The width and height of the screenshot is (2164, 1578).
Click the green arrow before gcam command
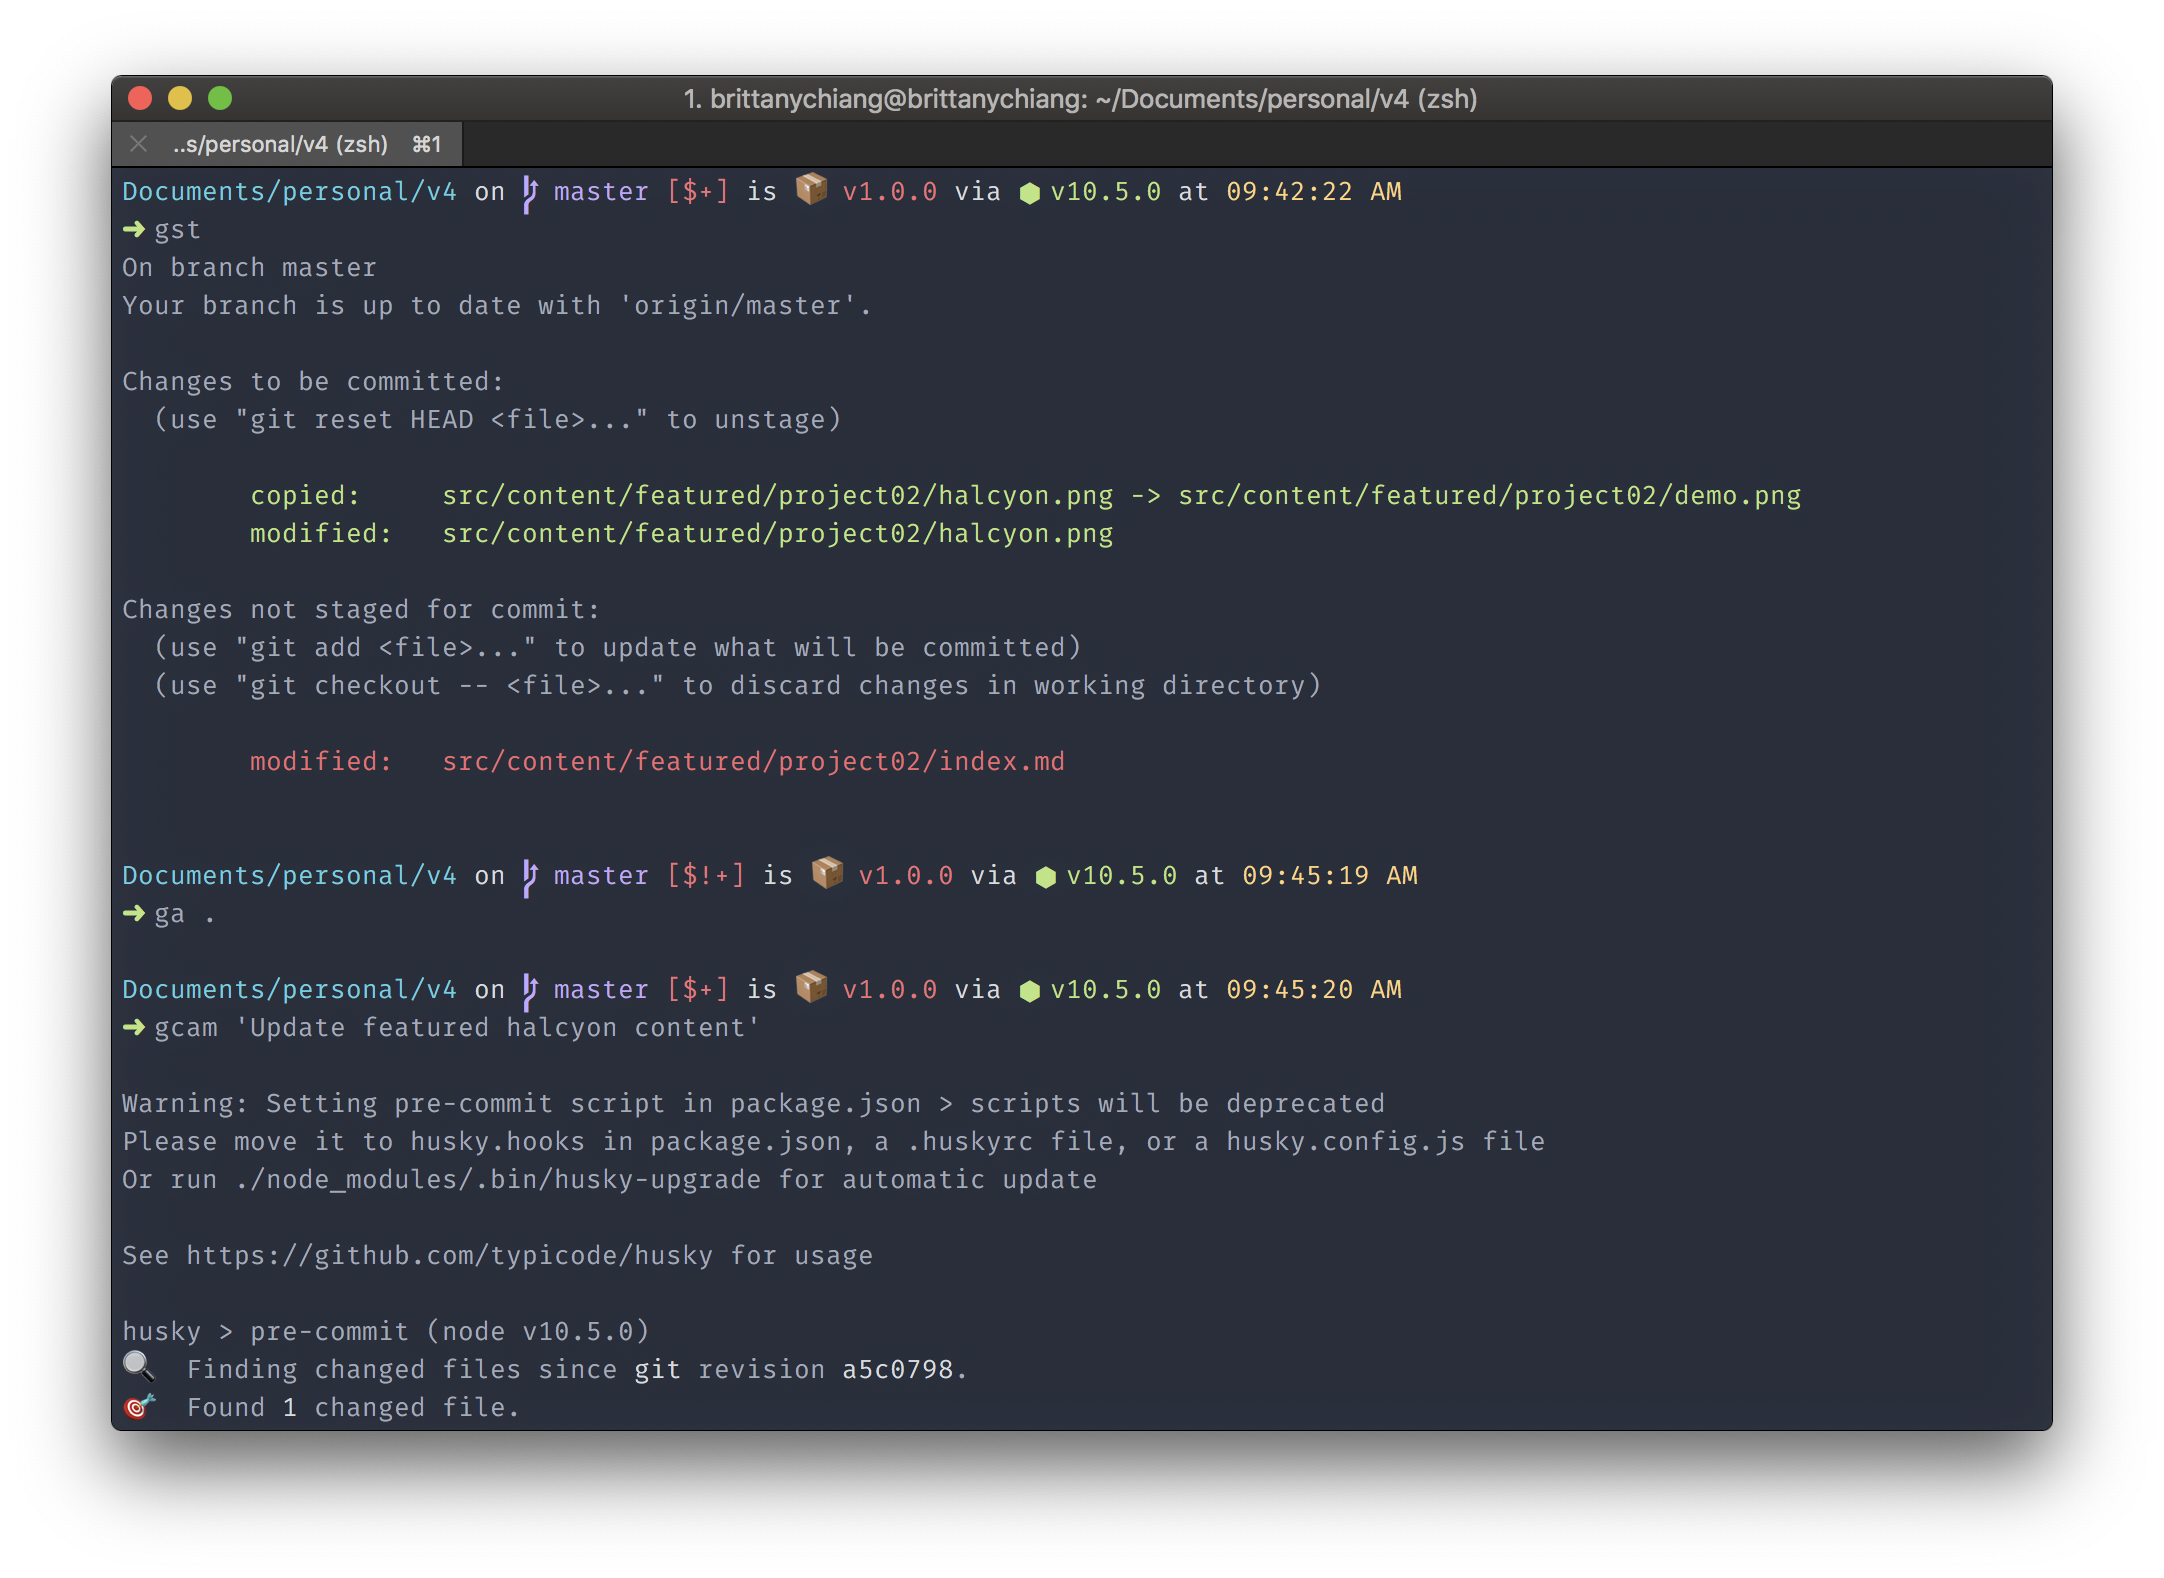[x=133, y=1028]
